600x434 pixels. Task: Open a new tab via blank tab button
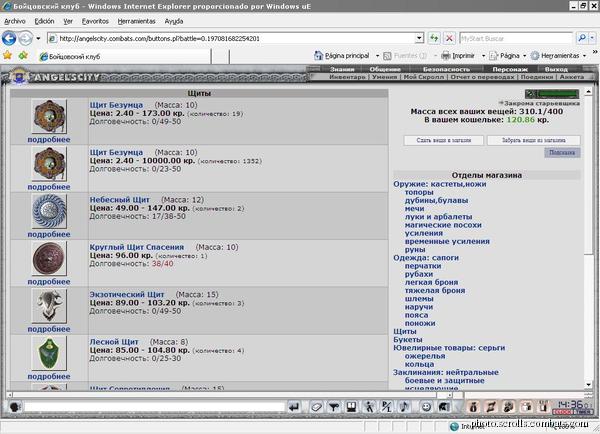click(x=220, y=57)
